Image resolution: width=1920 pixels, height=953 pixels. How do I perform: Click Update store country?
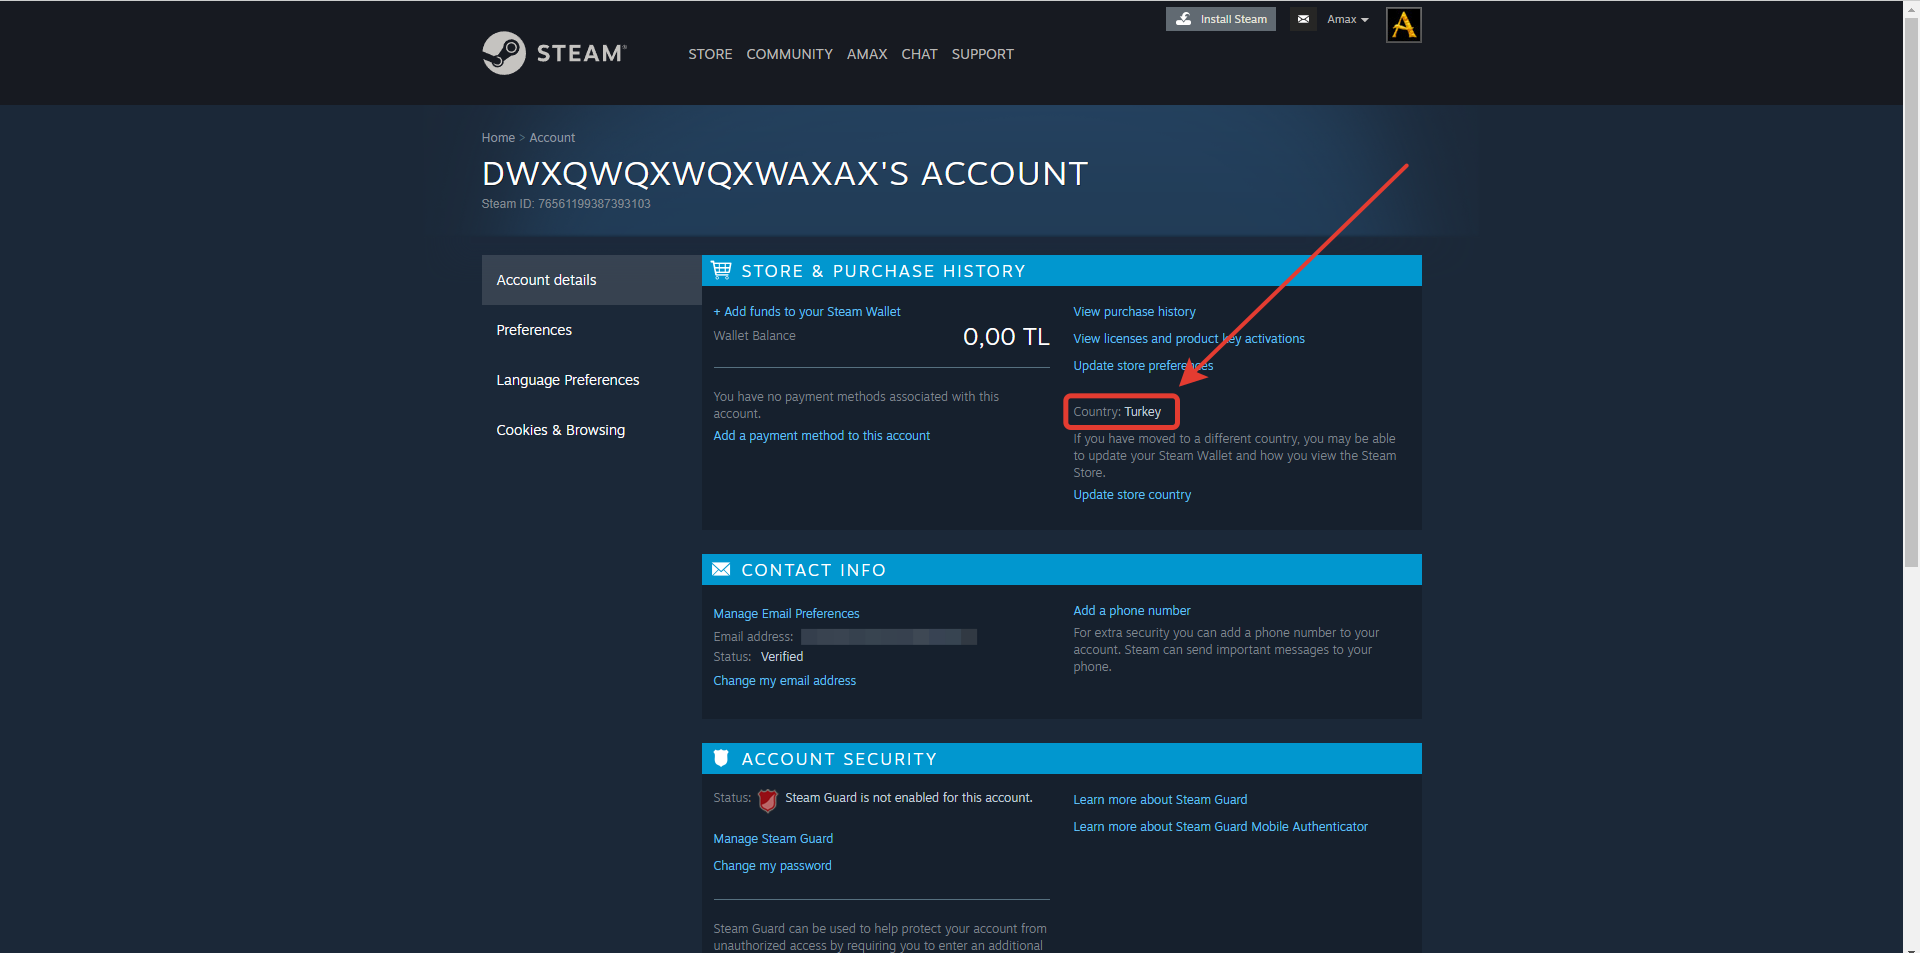1132,495
